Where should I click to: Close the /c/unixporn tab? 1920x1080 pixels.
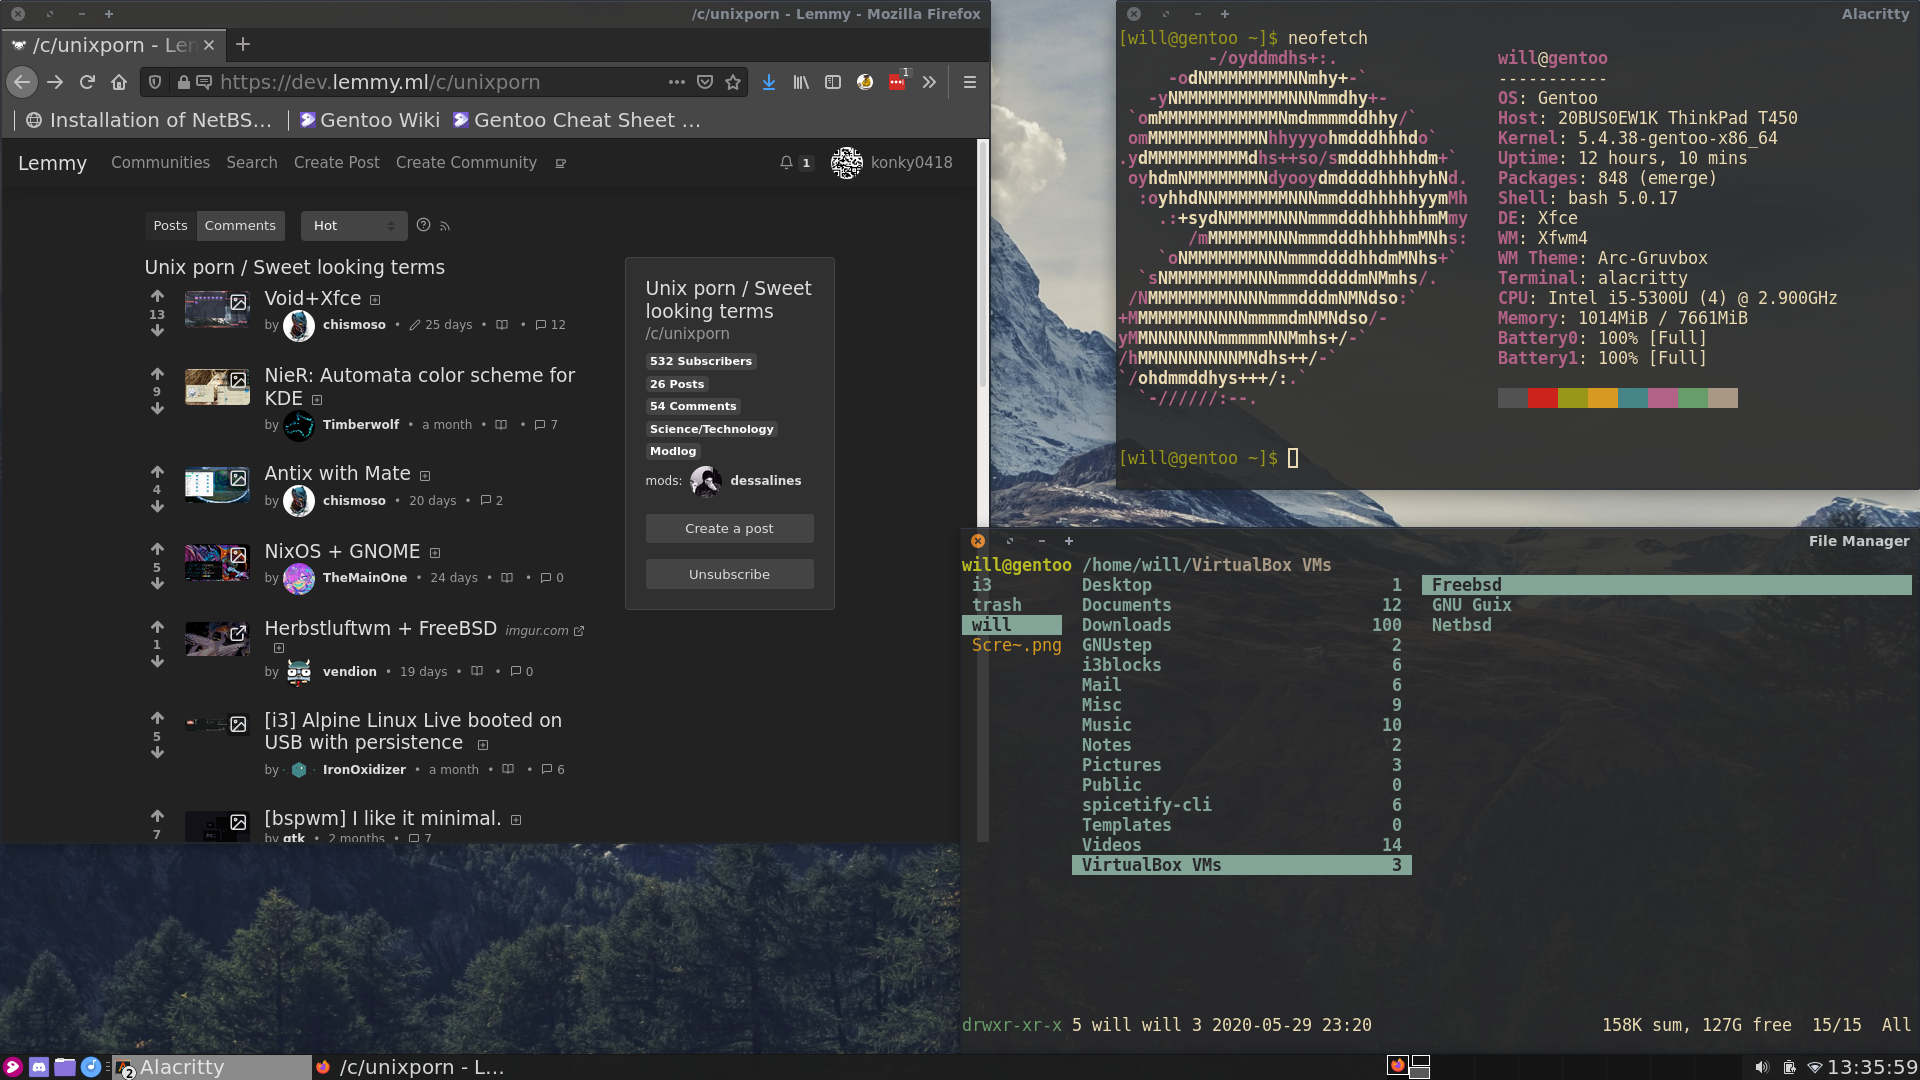coord(209,45)
